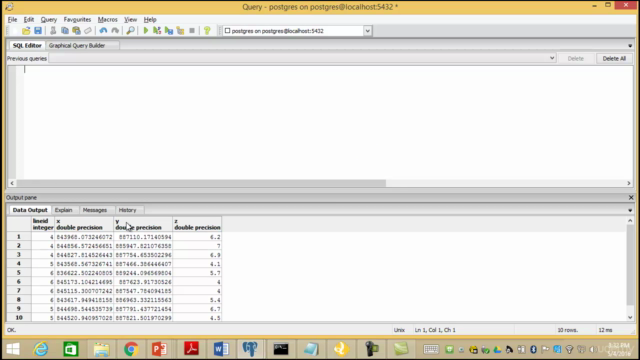The height and width of the screenshot is (360, 640).
Task: Select row header 5
Action: tap(19, 273)
